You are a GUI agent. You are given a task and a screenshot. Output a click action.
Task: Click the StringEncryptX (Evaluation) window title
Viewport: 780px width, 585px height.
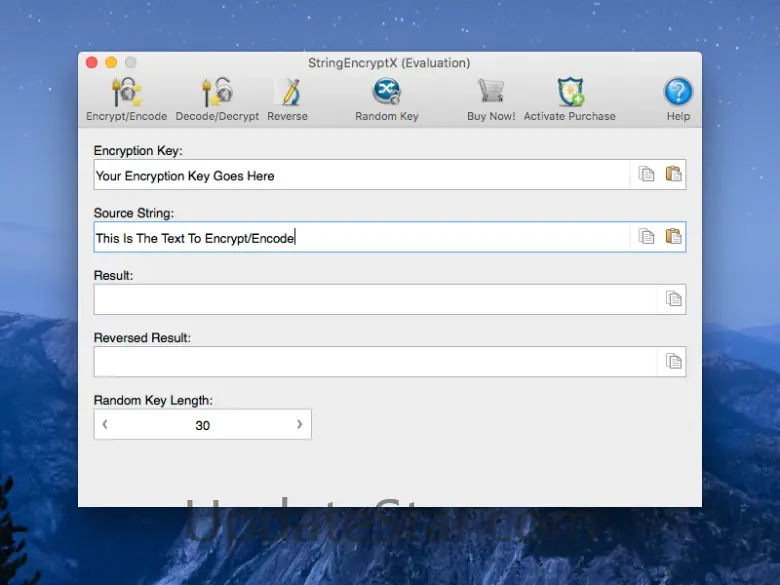pyautogui.click(x=389, y=63)
